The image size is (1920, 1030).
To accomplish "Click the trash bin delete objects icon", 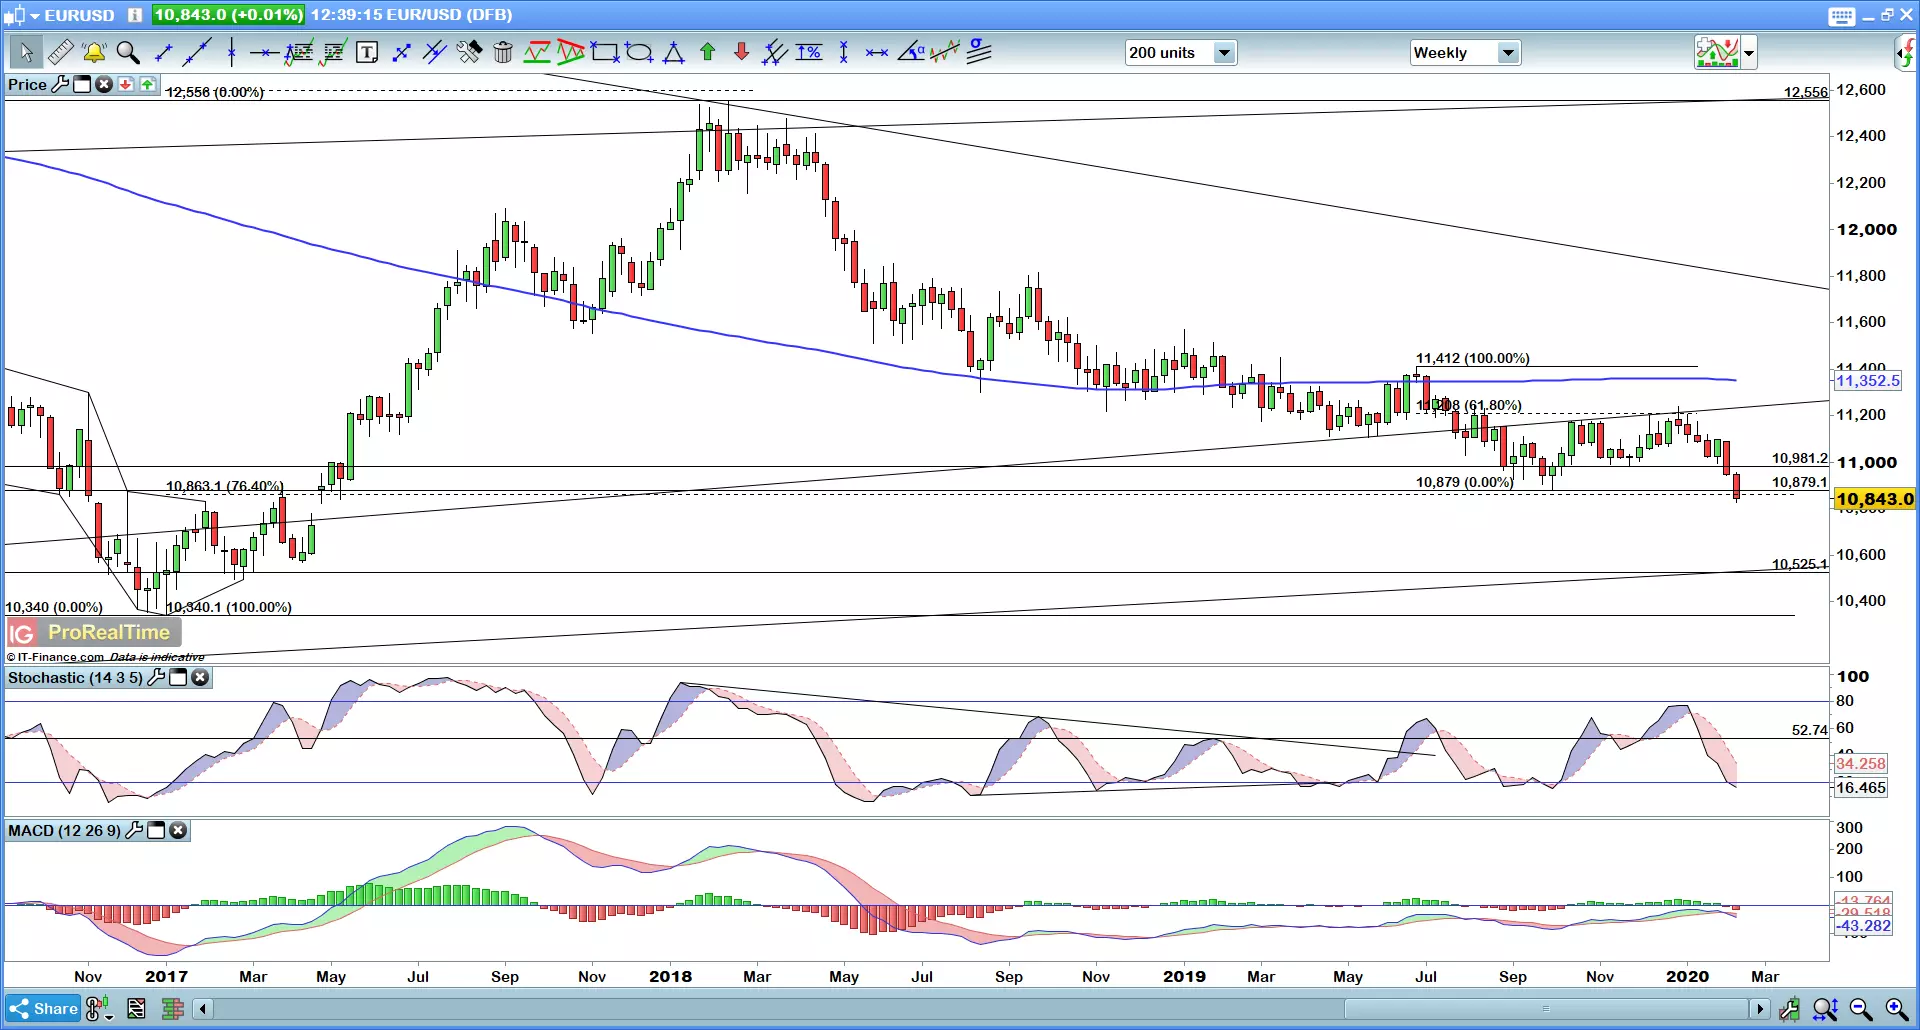I will point(503,52).
